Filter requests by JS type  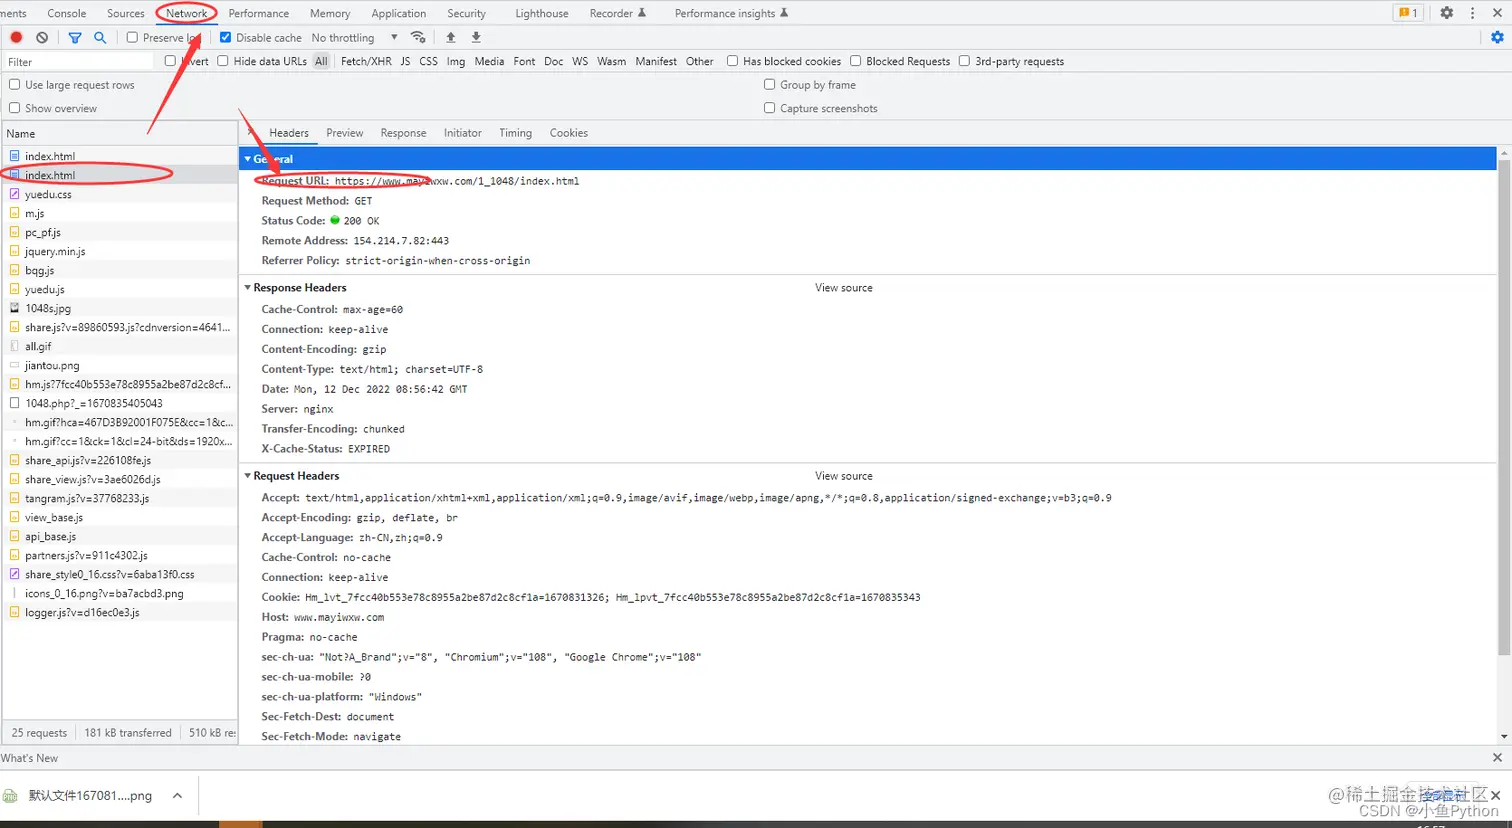[405, 61]
